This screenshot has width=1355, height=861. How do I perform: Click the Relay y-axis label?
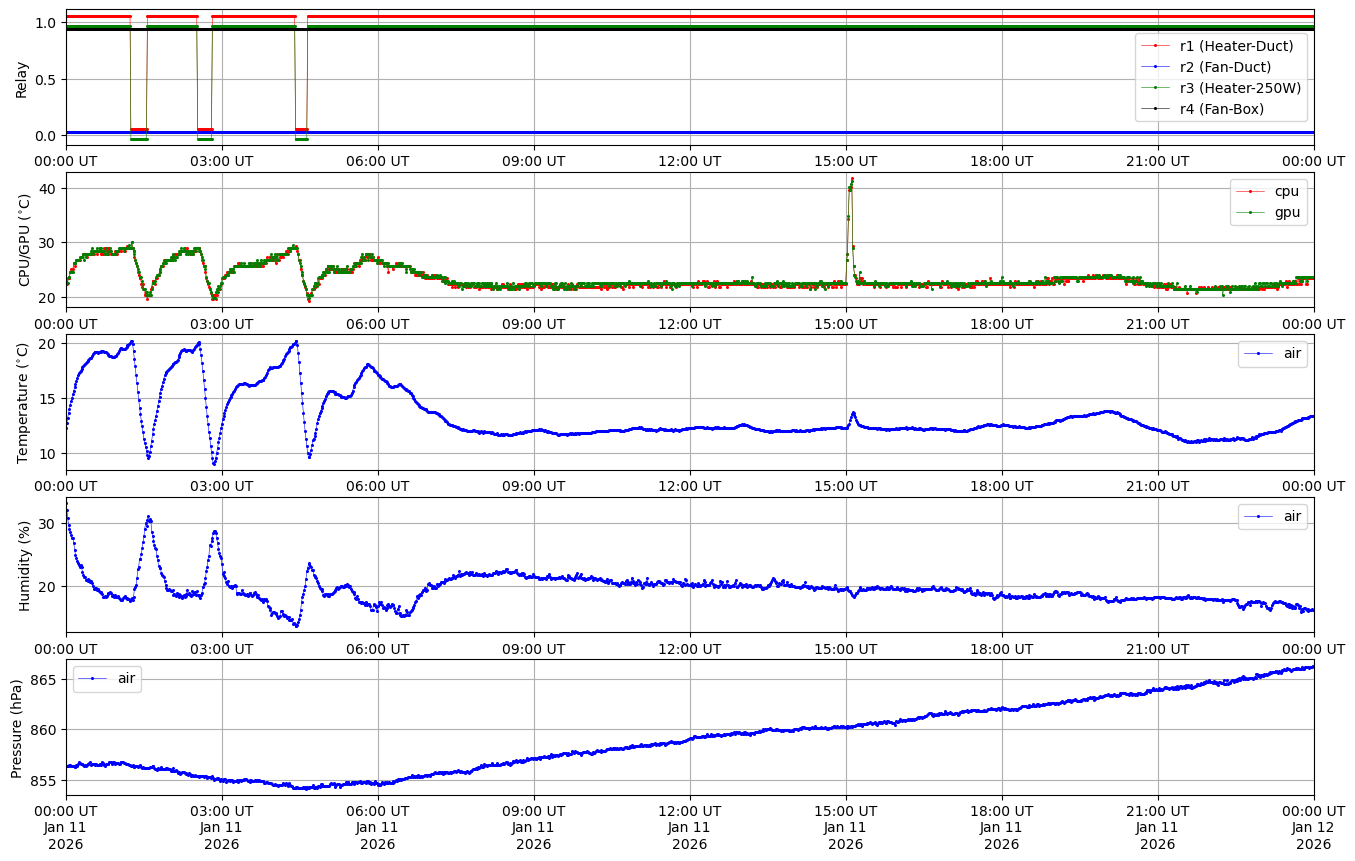[x=22, y=78]
